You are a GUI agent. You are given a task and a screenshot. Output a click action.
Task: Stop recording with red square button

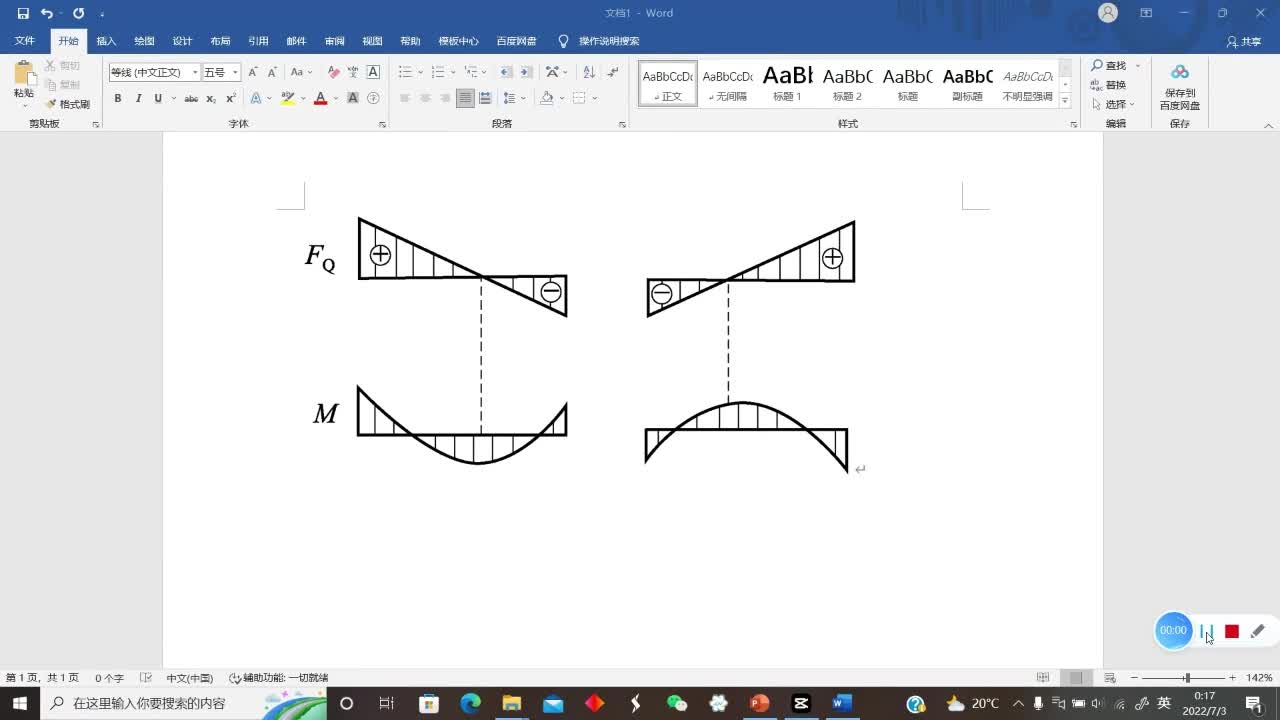[1232, 631]
